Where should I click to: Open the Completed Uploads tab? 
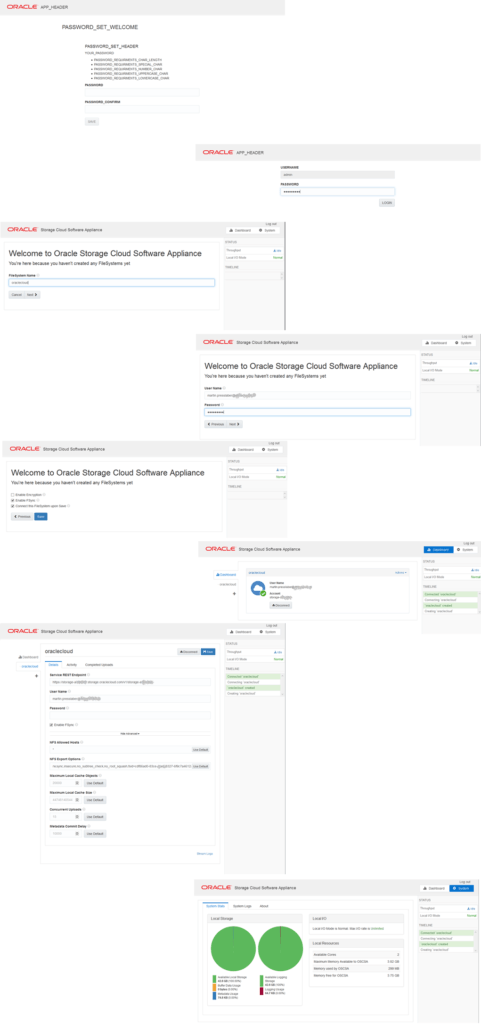(x=99, y=664)
